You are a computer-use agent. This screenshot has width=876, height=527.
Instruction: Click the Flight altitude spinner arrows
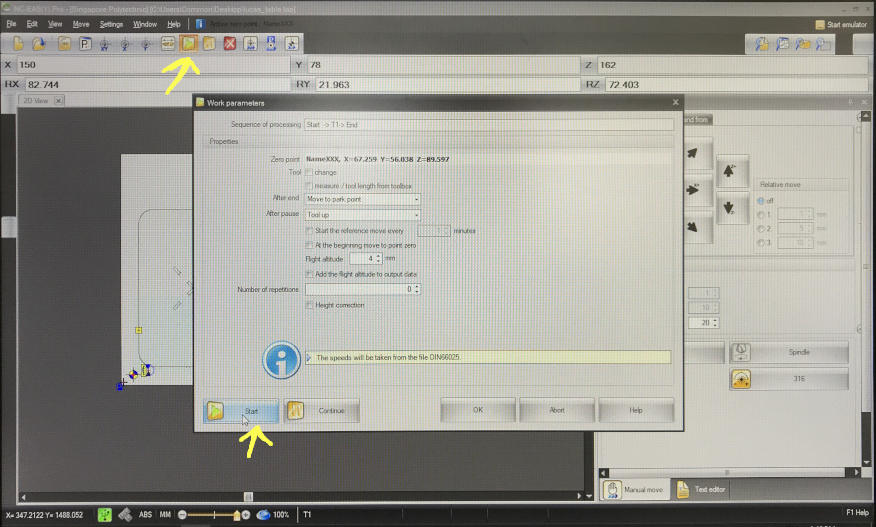[379, 258]
